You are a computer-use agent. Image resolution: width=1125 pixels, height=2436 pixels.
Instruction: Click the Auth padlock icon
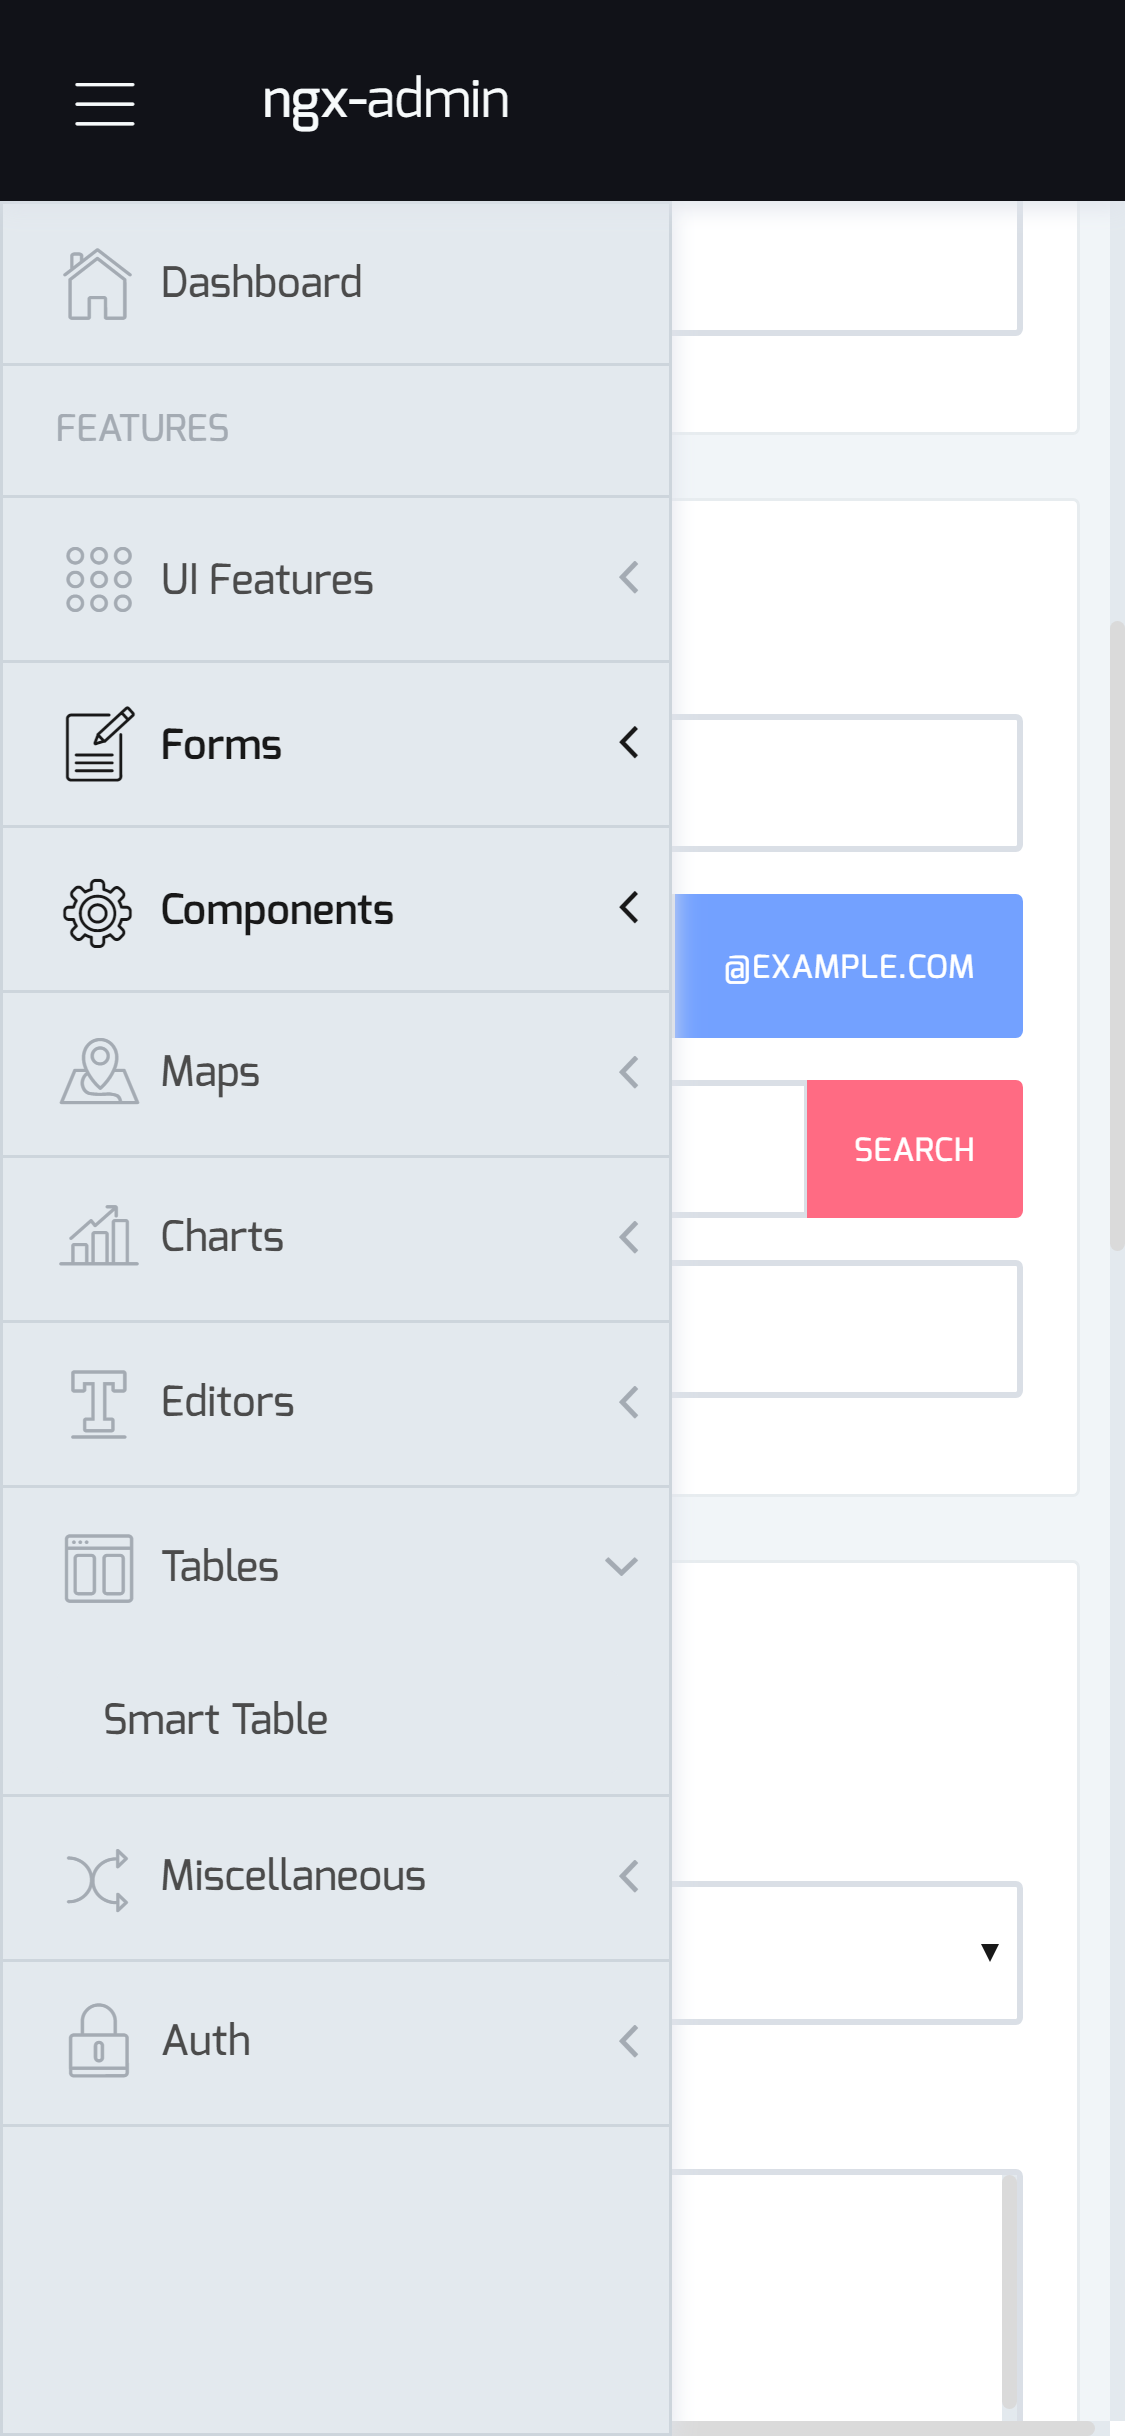point(97,2040)
